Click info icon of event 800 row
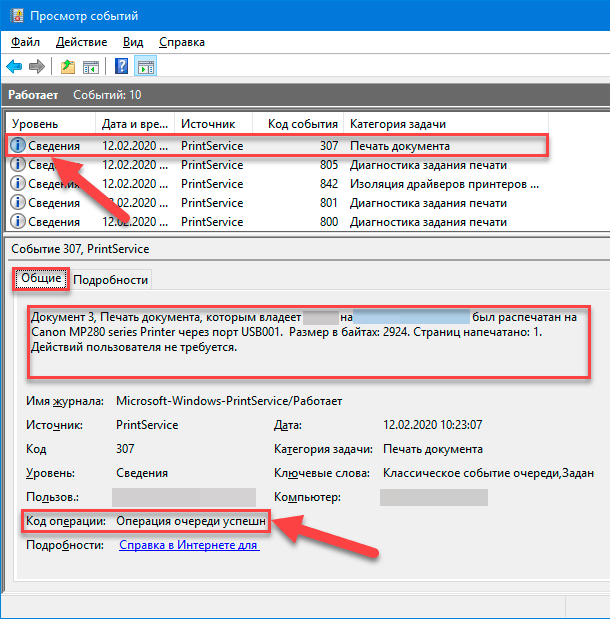610x619 pixels. tap(18, 221)
